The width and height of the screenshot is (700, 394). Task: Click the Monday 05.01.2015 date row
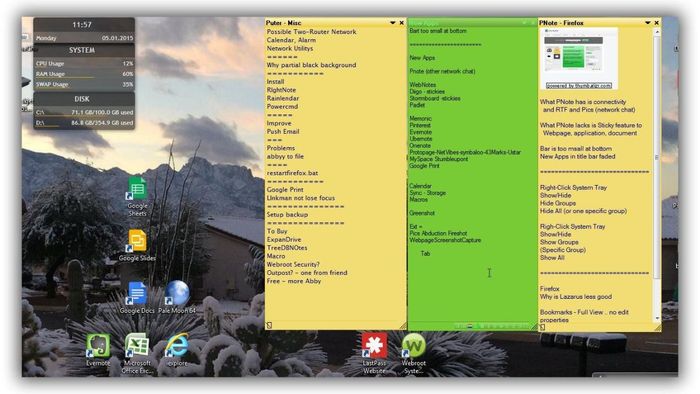pos(84,38)
